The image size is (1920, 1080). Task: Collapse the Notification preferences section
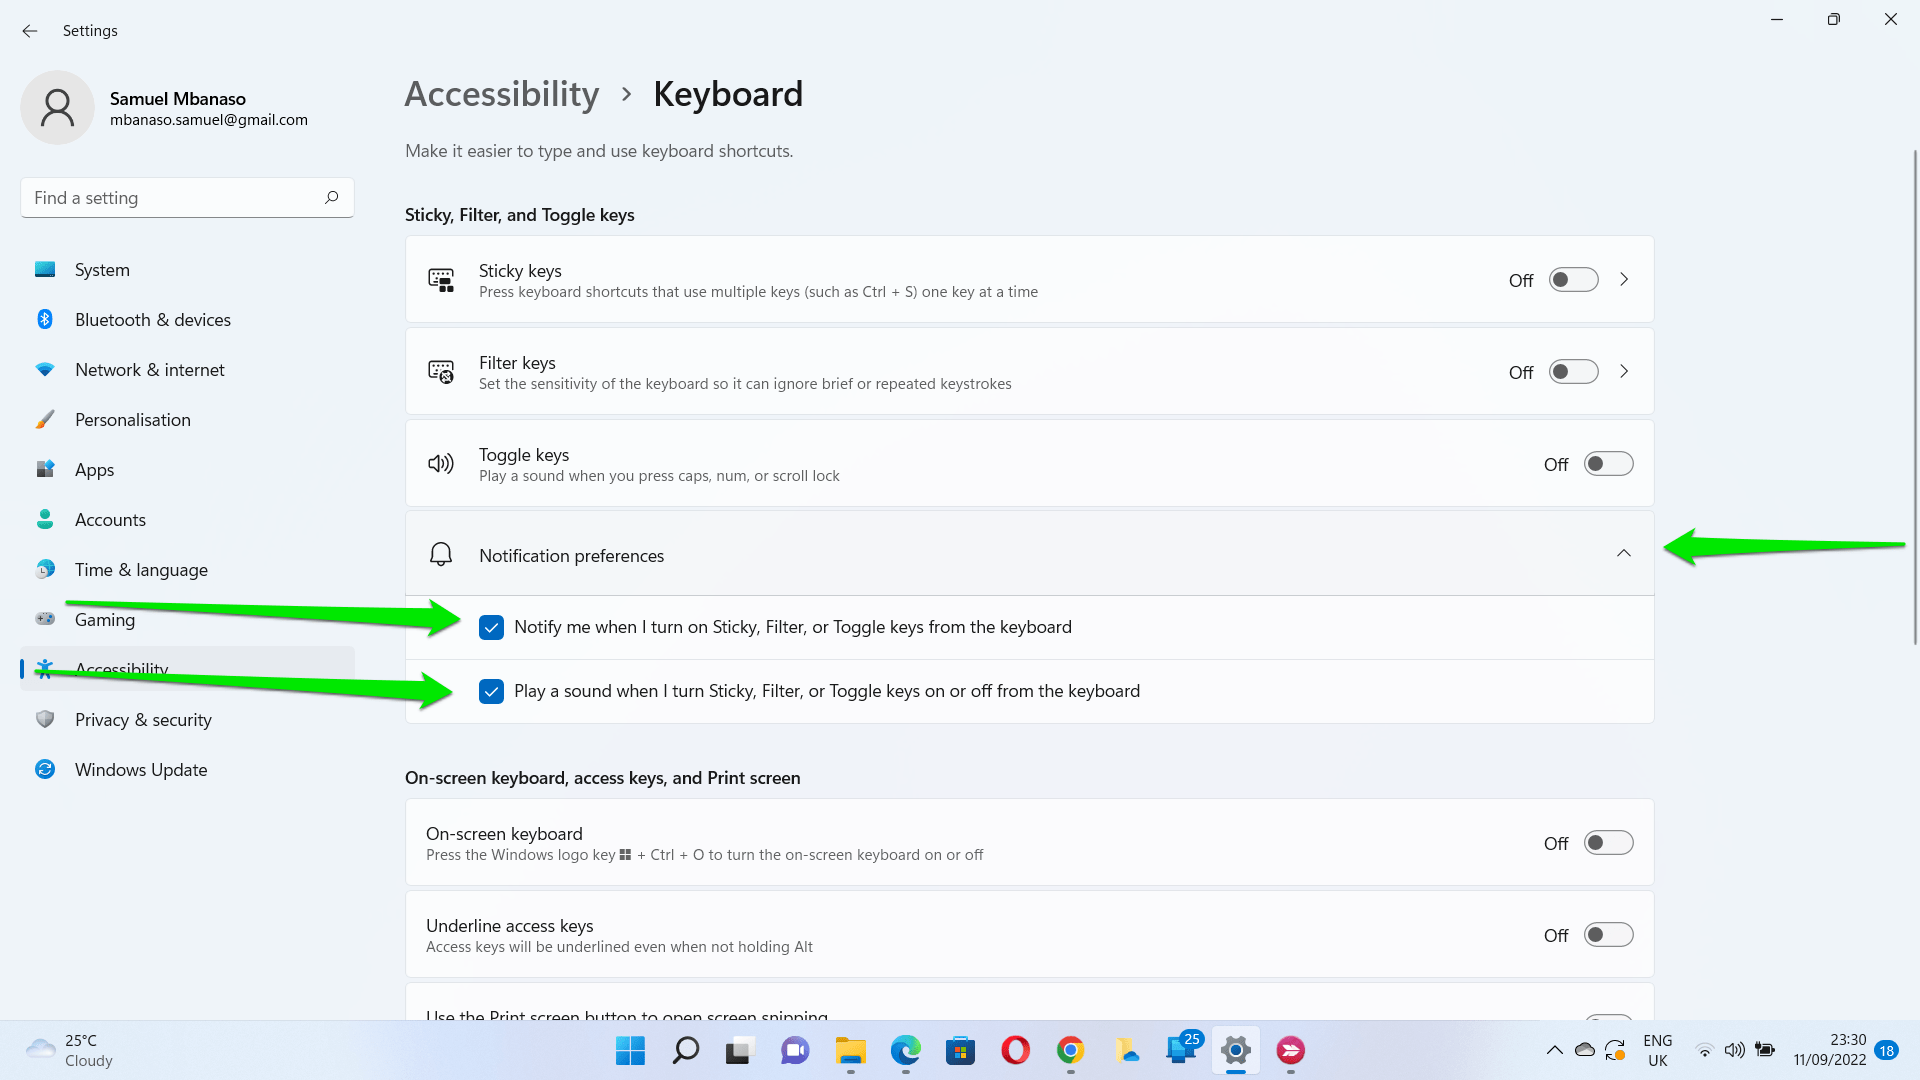click(1623, 554)
